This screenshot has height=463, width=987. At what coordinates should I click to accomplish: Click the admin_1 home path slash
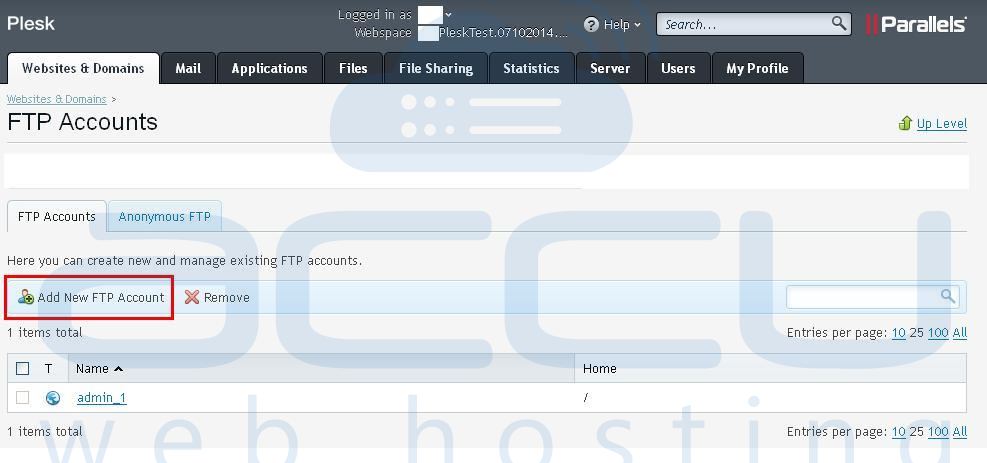click(585, 398)
